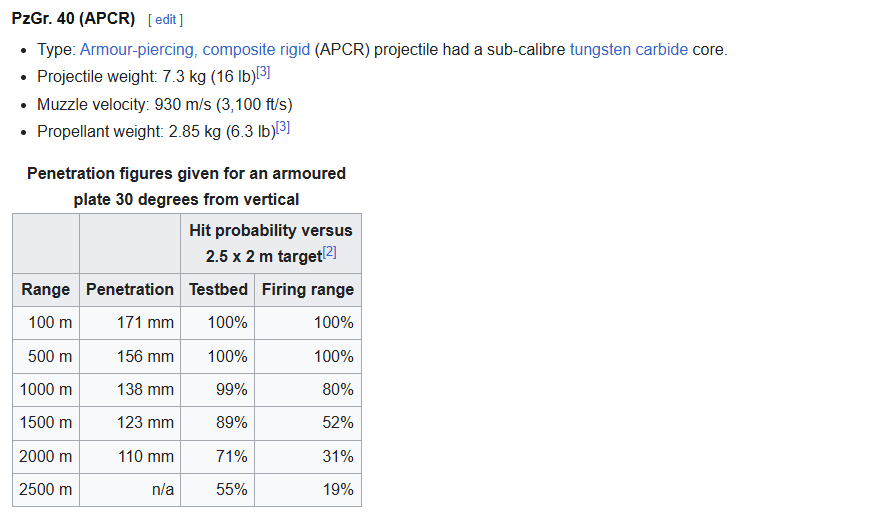Click the 99% testbed cell

pyautogui.click(x=231, y=390)
